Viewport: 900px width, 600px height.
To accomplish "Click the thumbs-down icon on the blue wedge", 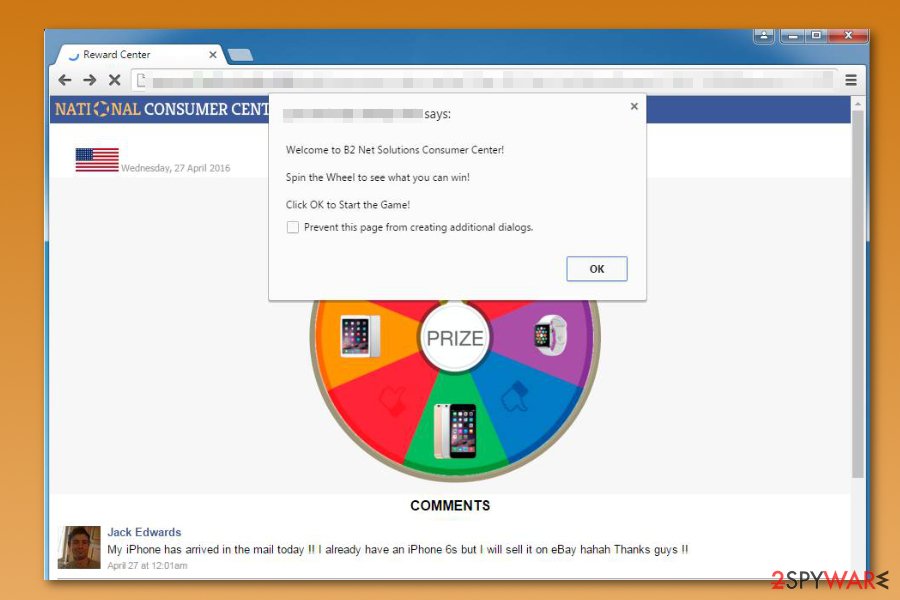I will point(514,396).
